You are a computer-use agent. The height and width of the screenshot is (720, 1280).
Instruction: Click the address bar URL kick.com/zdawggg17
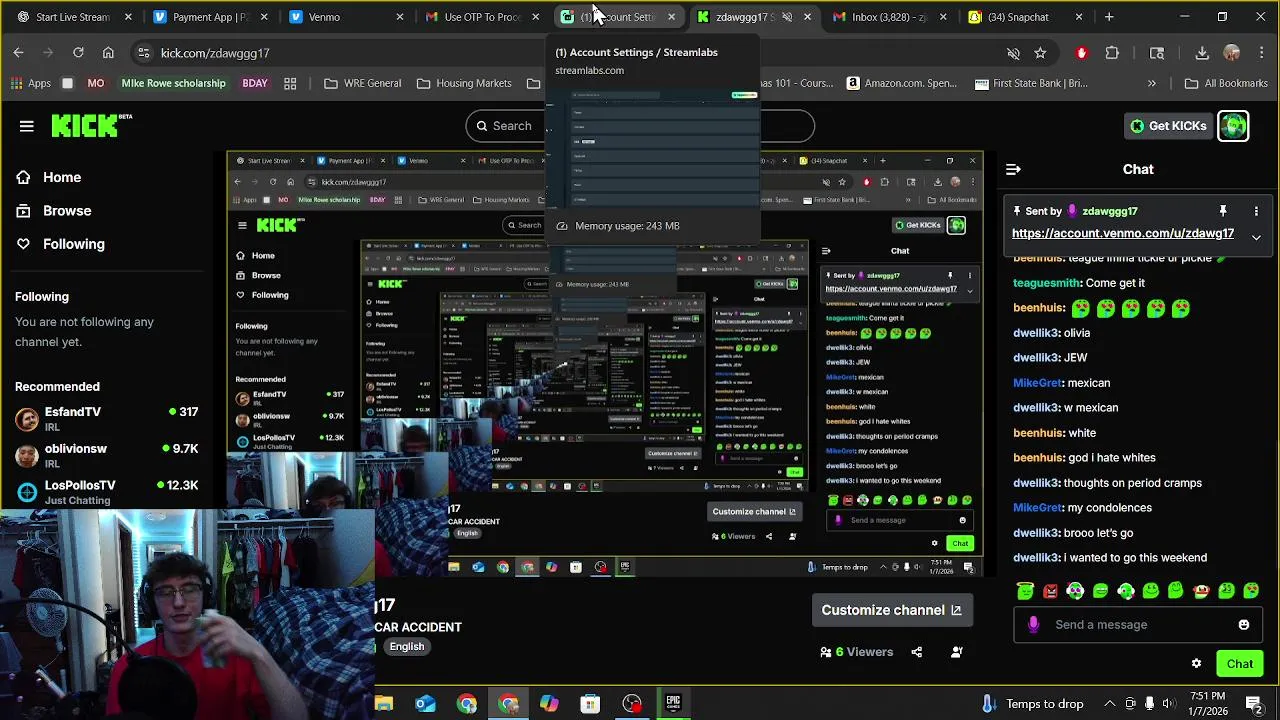[215, 53]
